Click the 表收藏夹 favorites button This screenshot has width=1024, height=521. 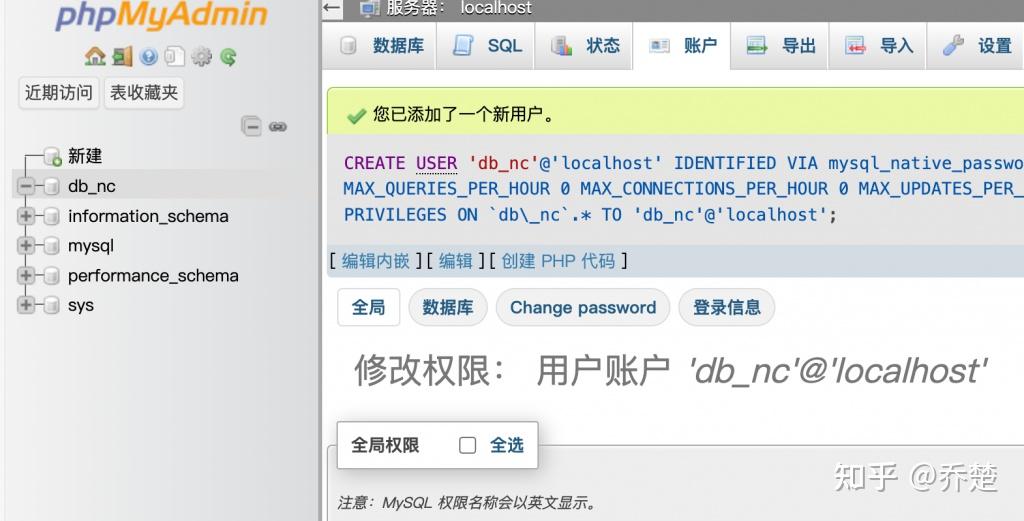(144, 93)
